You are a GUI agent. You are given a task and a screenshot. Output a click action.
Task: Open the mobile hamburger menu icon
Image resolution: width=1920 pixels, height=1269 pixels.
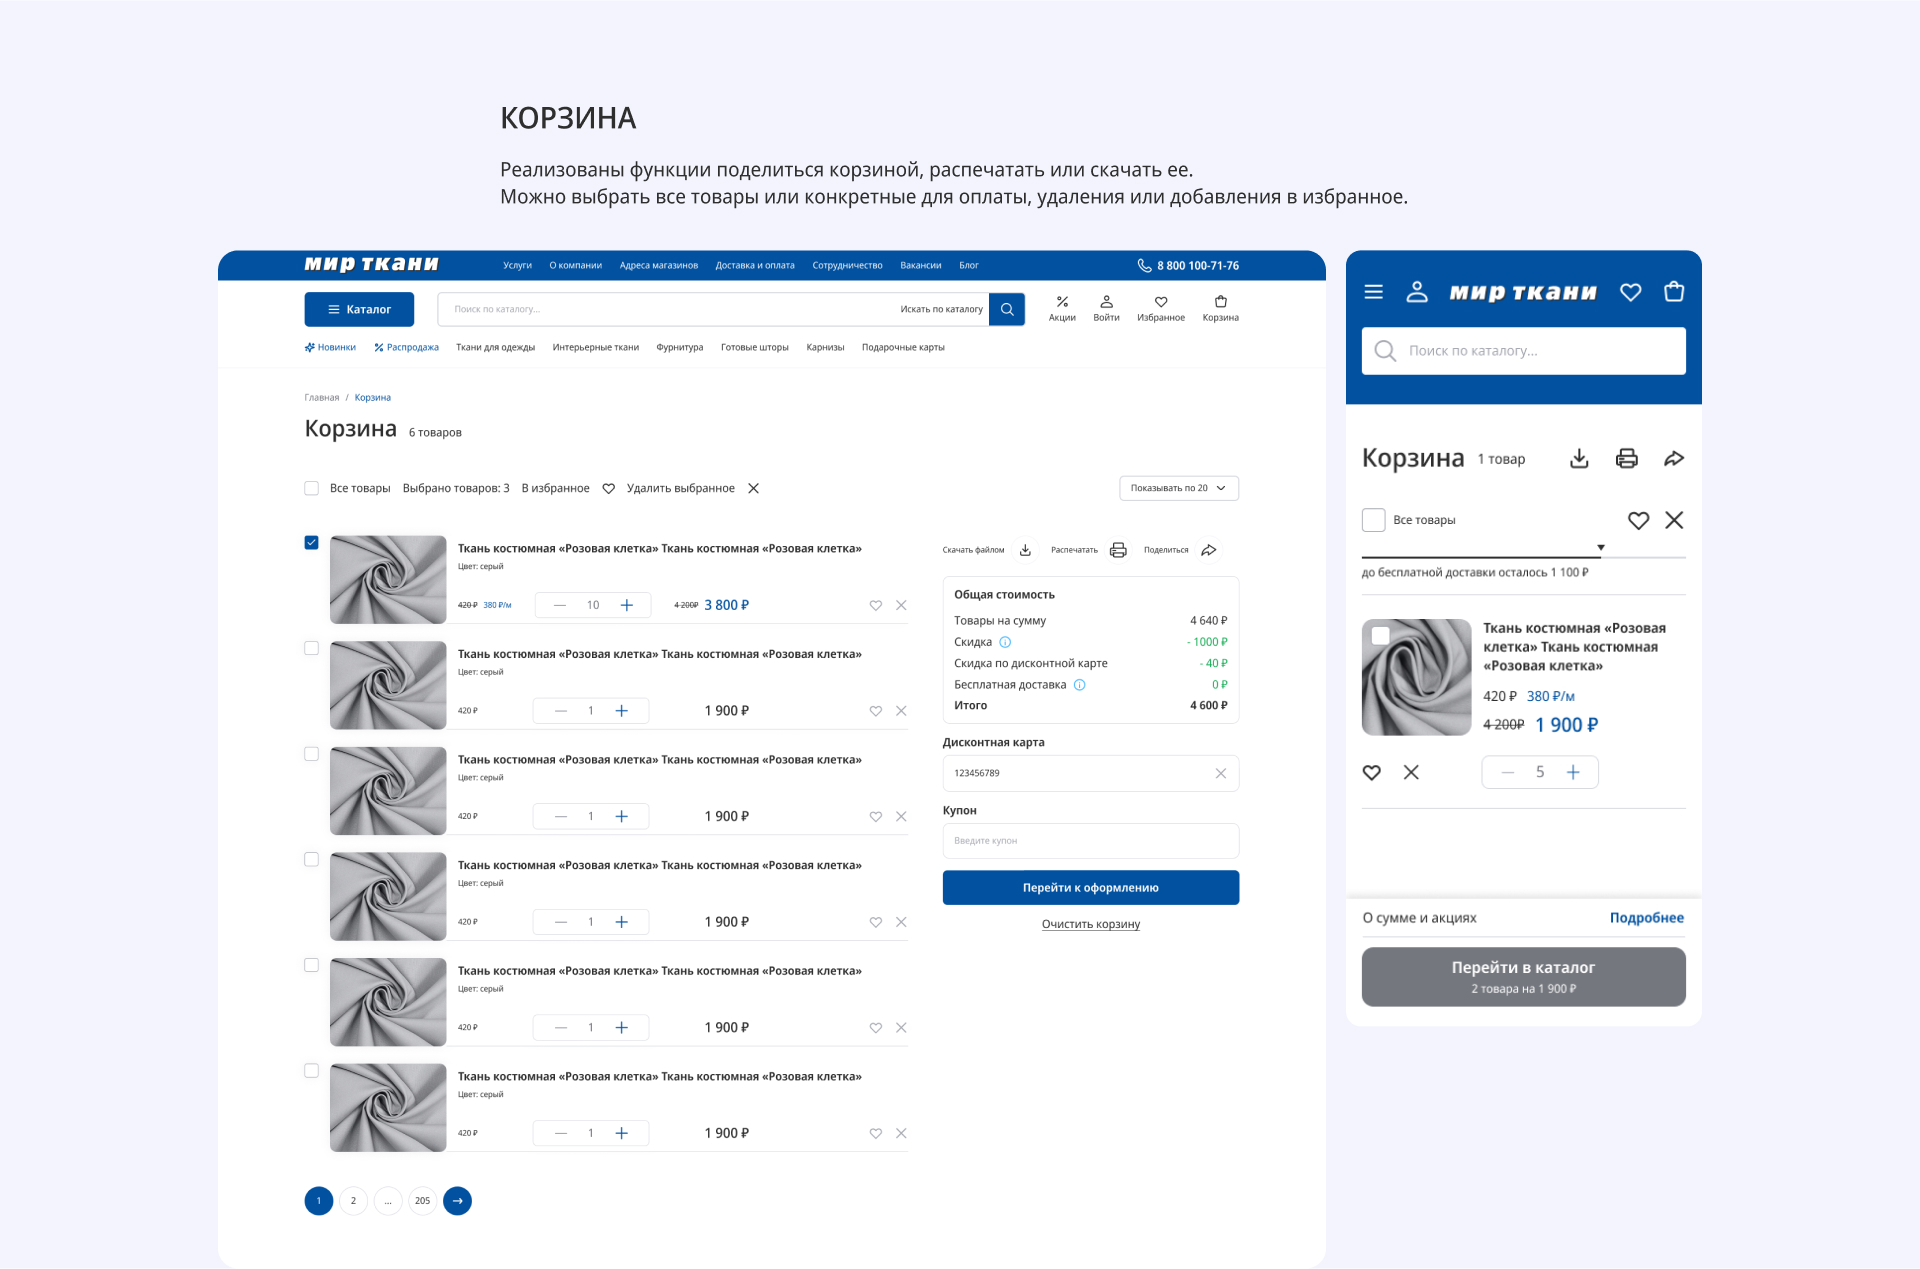(1374, 292)
